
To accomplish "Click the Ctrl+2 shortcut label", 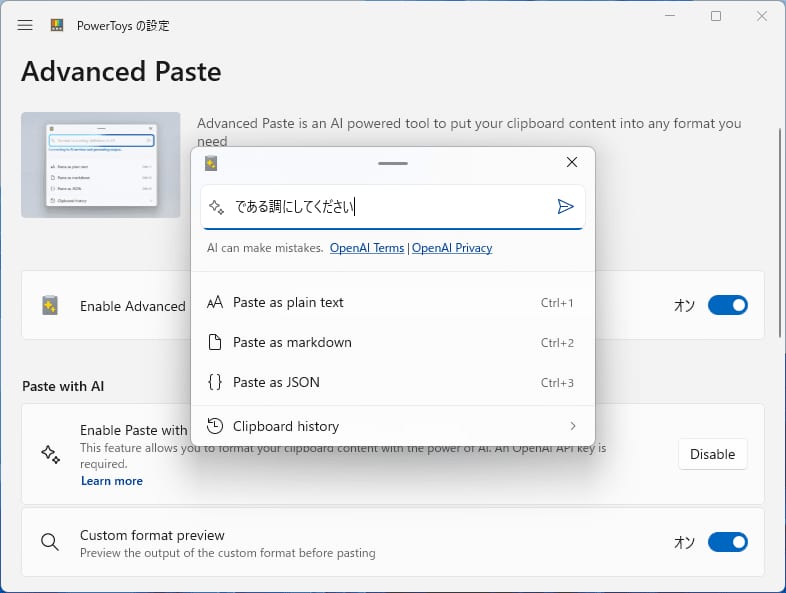I will pyautogui.click(x=556, y=343).
